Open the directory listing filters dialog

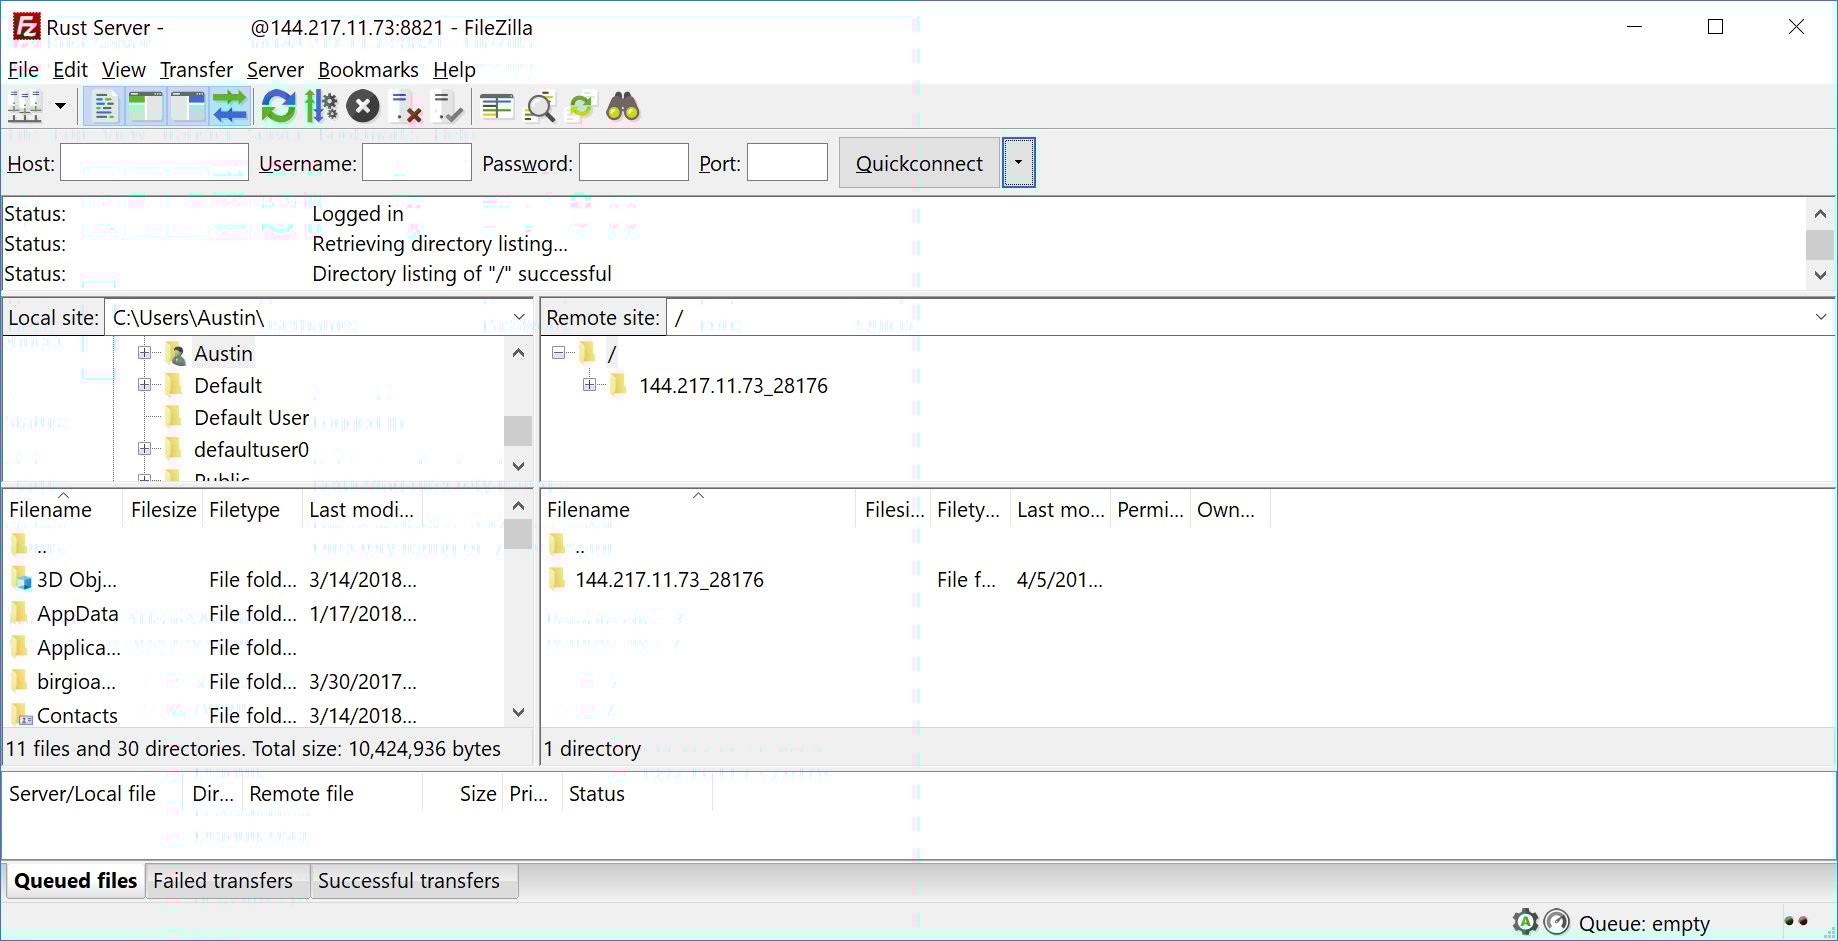coord(497,106)
